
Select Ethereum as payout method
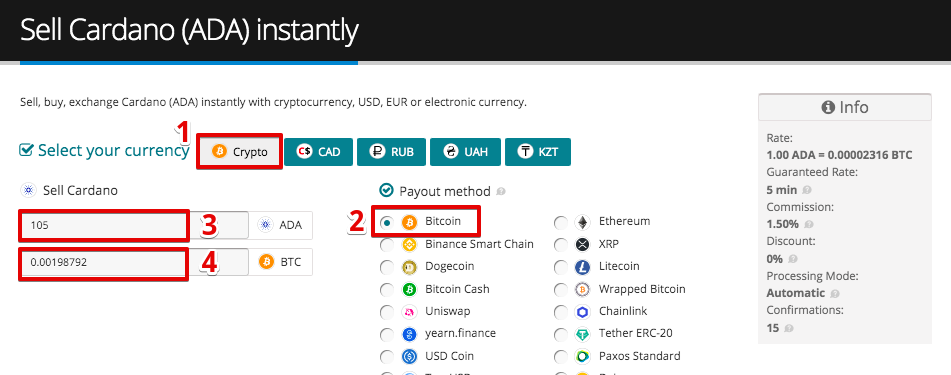click(x=562, y=222)
